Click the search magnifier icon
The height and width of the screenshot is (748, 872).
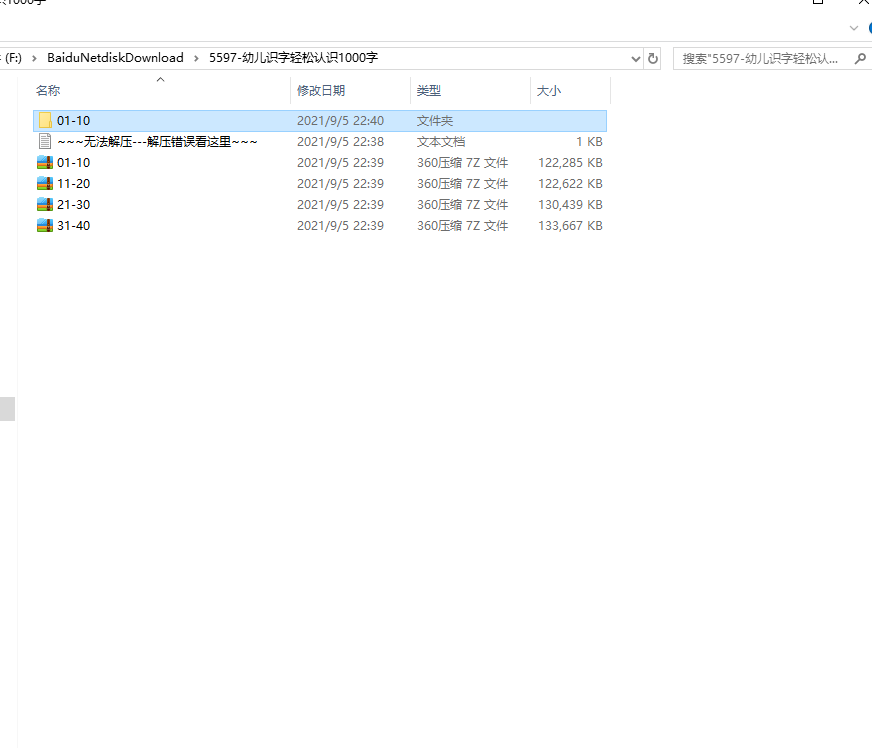point(859,58)
